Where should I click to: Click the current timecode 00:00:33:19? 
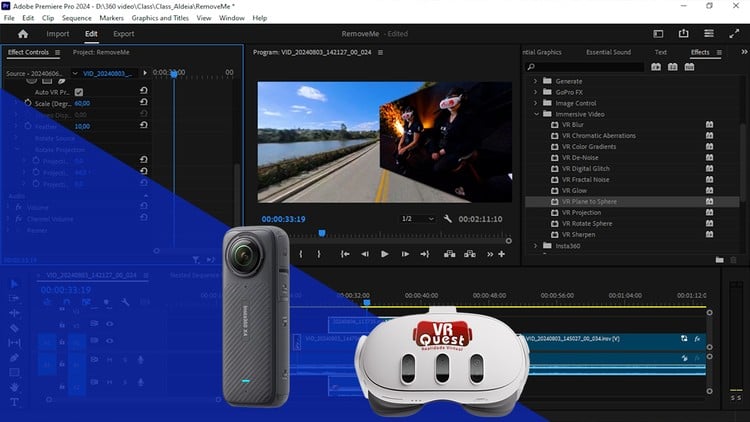click(x=283, y=219)
